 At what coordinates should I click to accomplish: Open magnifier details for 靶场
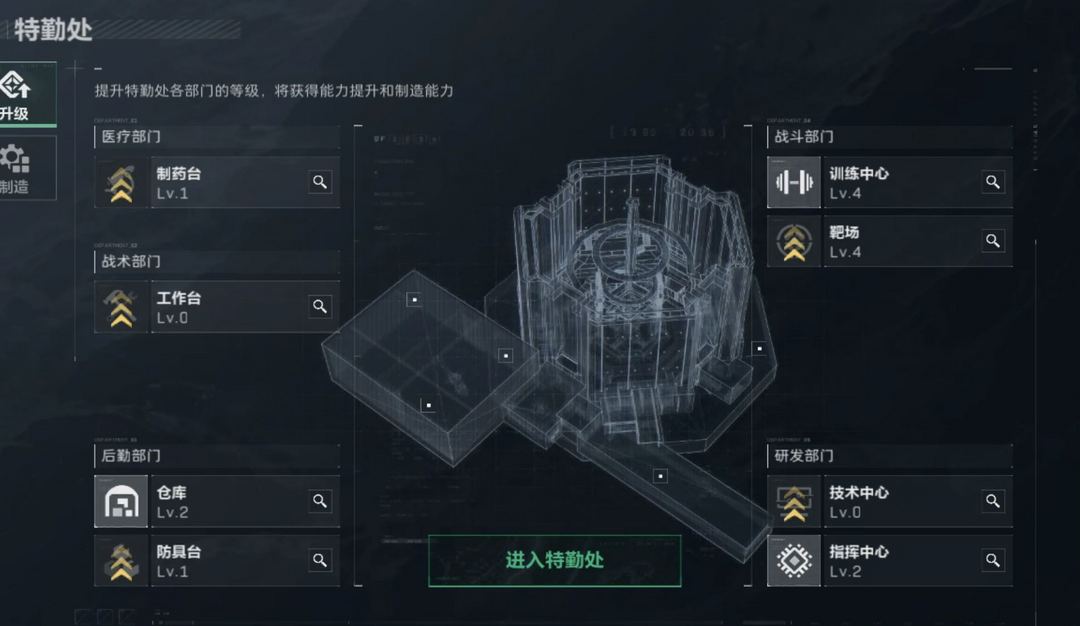[993, 241]
